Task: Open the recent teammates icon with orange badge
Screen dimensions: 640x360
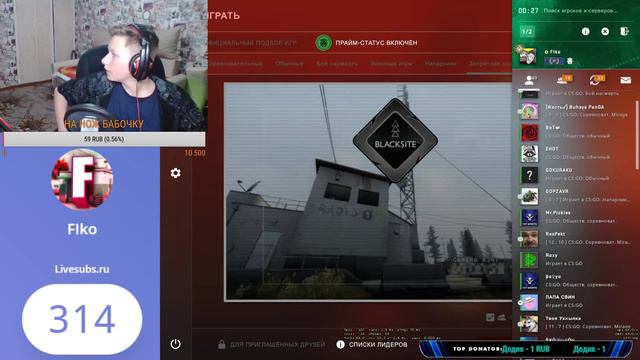Action: [x=564, y=80]
